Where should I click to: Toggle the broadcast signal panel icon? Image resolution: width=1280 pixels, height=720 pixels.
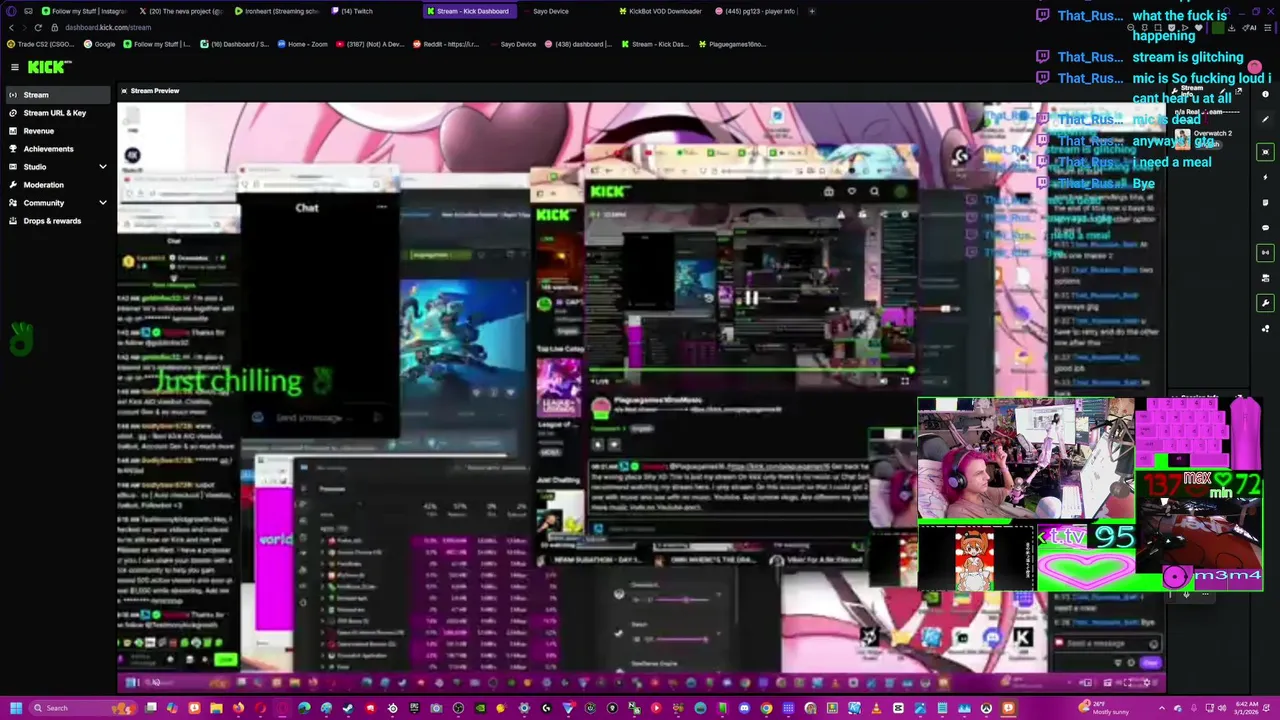1265,253
